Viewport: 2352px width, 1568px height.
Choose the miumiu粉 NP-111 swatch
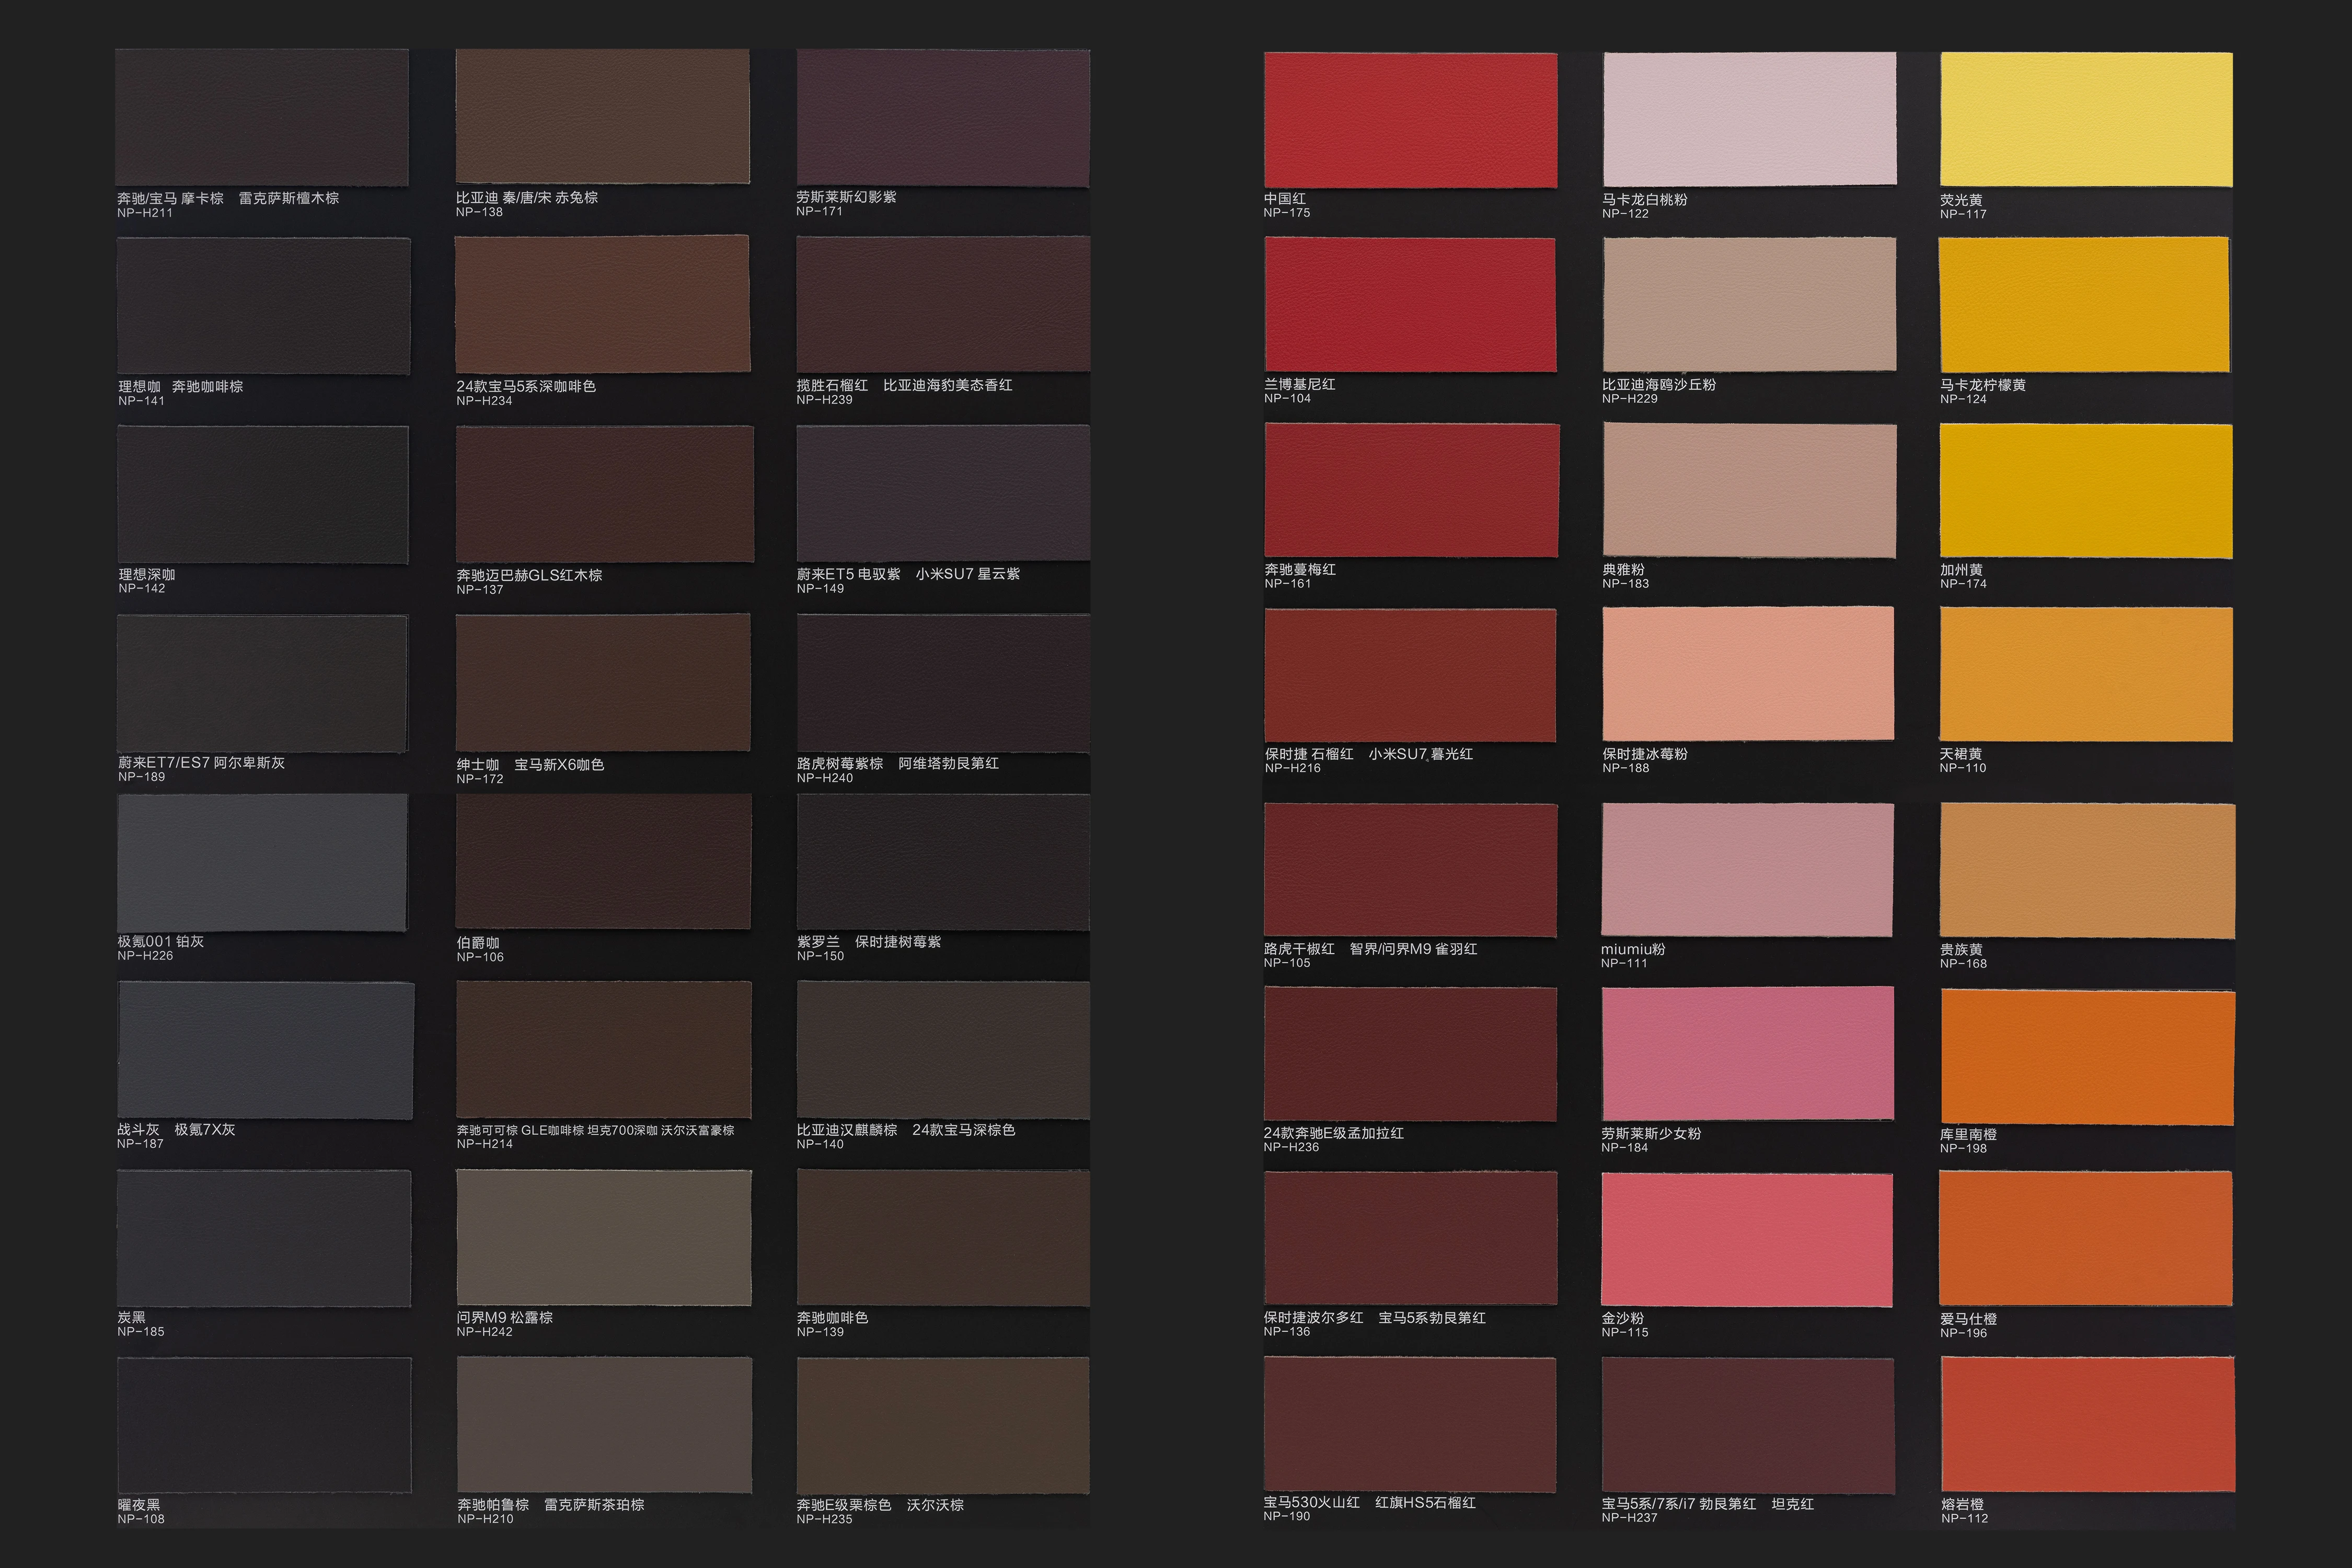[x=1748, y=870]
